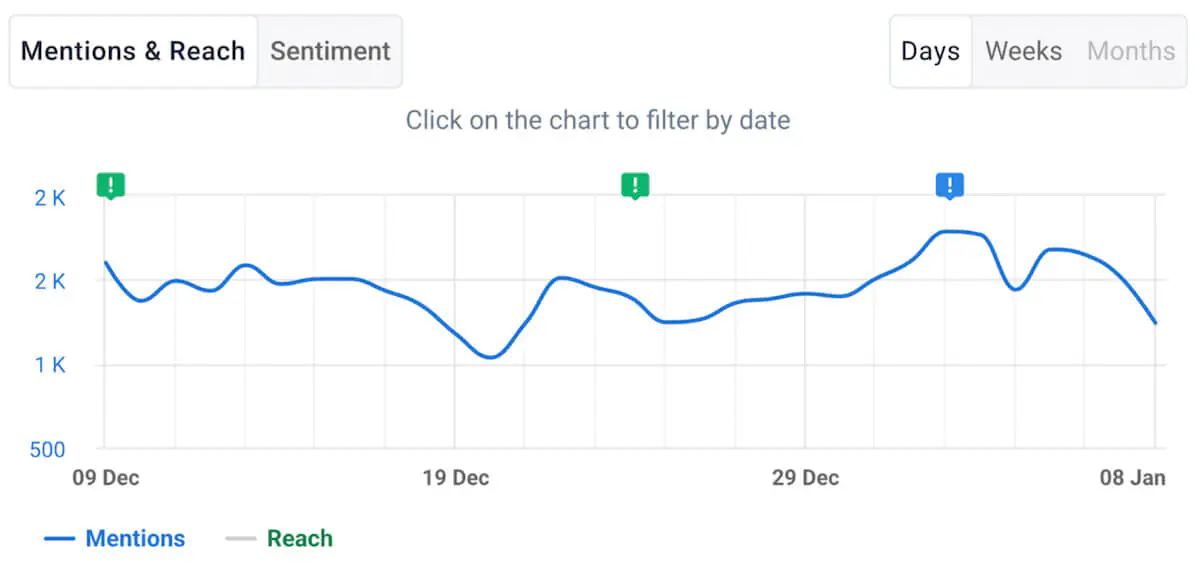The width and height of the screenshot is (1200, 569).
Task: Click the 29 Dec axis label
Action: 805,478
